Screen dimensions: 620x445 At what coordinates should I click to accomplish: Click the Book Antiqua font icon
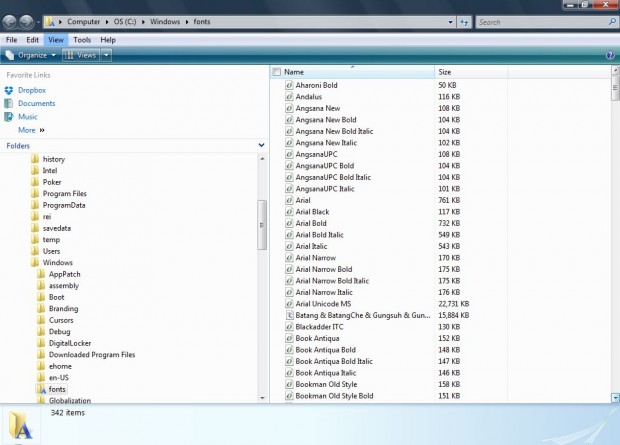point(289,338)
